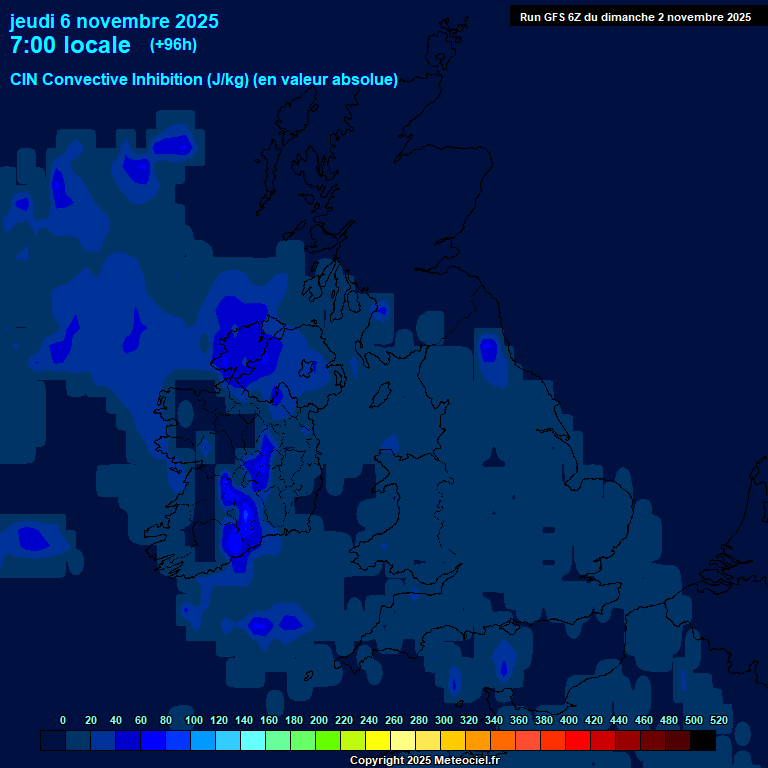Click the 0 value on the legend scale
This screenshot has width=768, height=768.
tap(63, 720)
